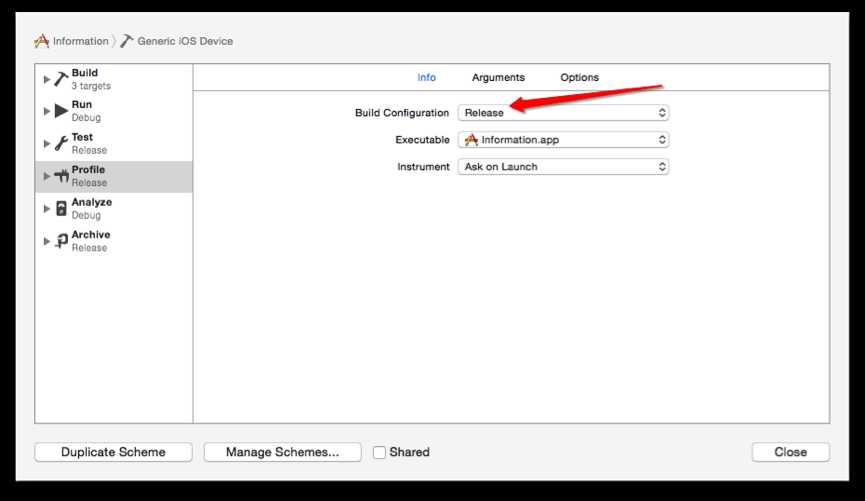
Task: Switch to the Options tab
Action: click(x=579, y=77)
